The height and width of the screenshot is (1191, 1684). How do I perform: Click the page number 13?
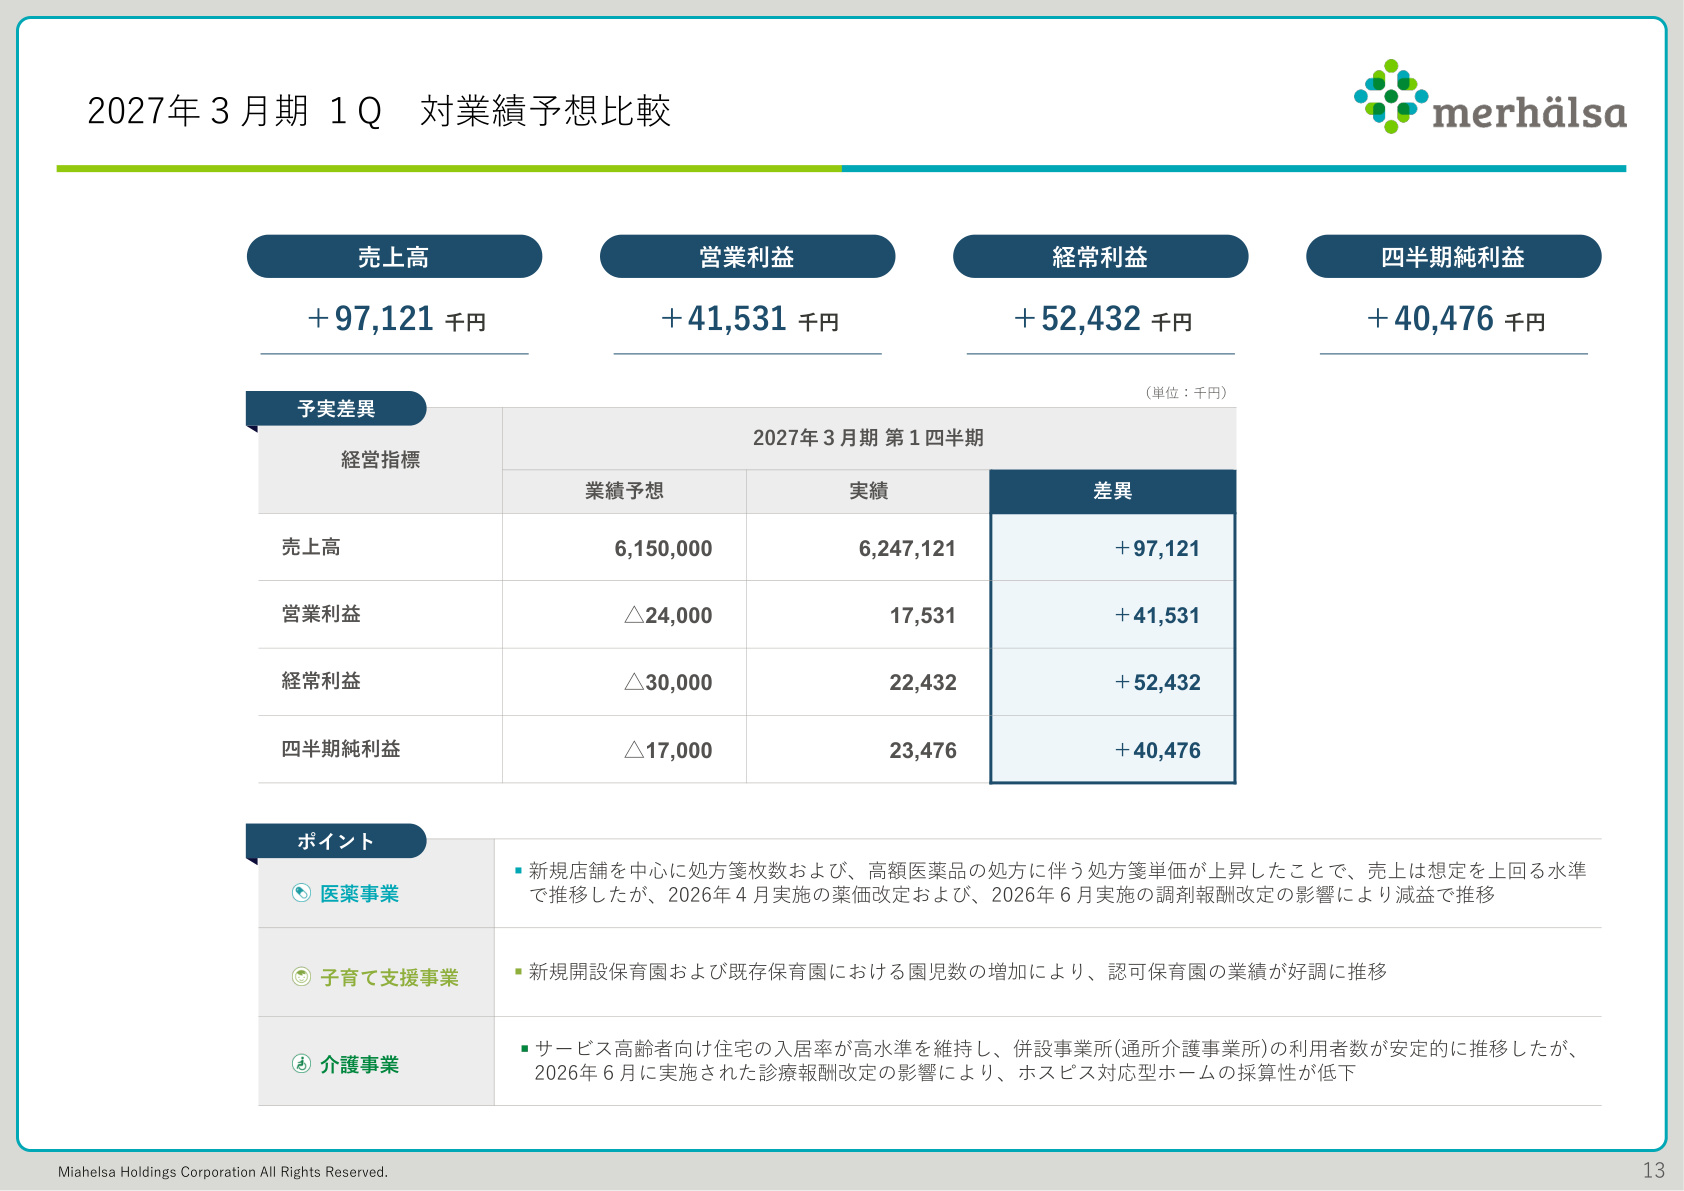pyautogui.click(x=1654, y=1170)
